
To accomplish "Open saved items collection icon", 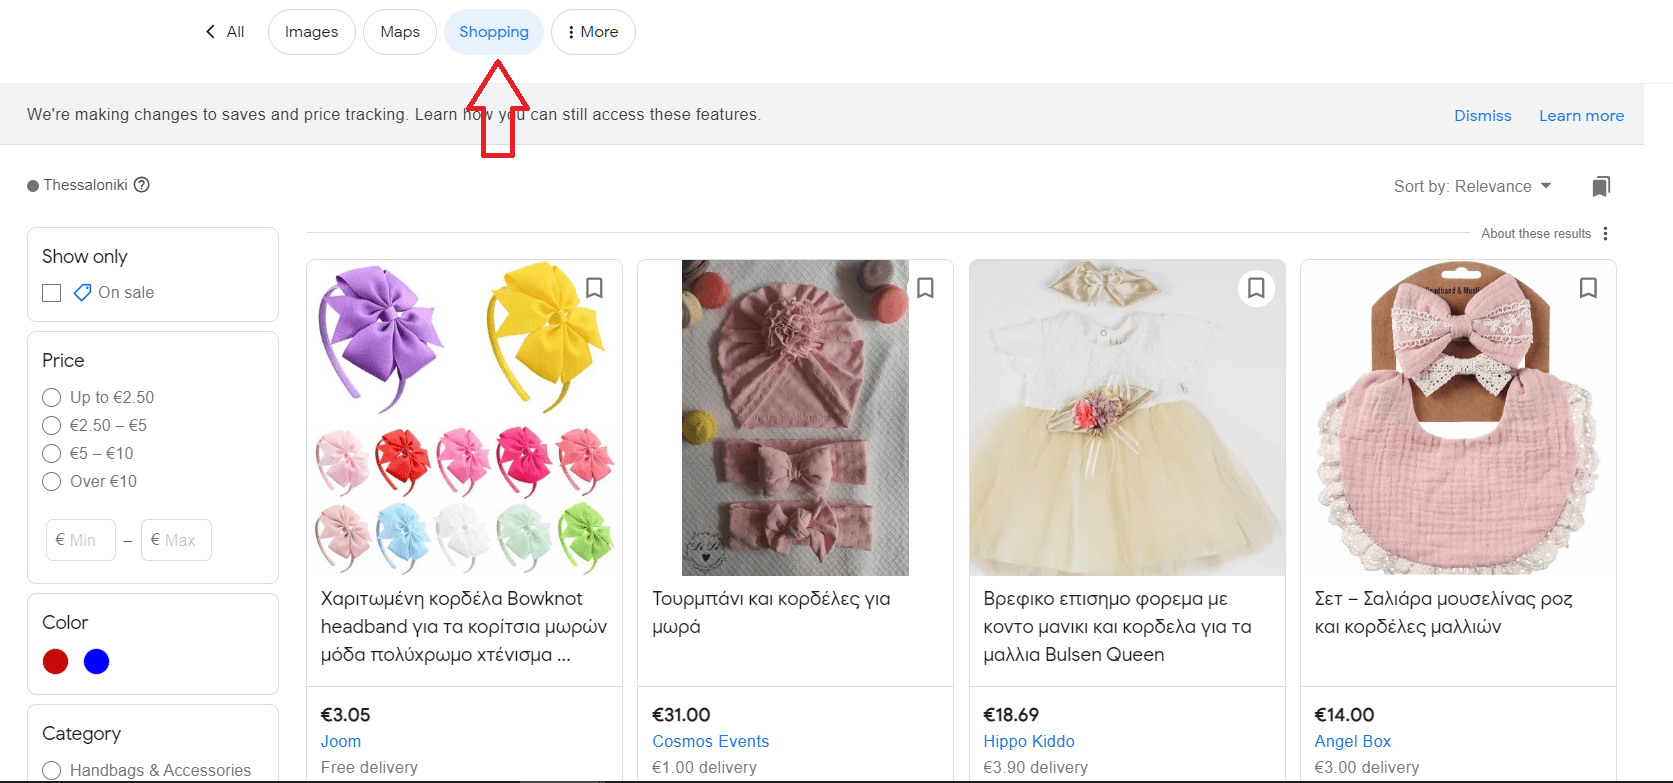I will (1601, 187).
